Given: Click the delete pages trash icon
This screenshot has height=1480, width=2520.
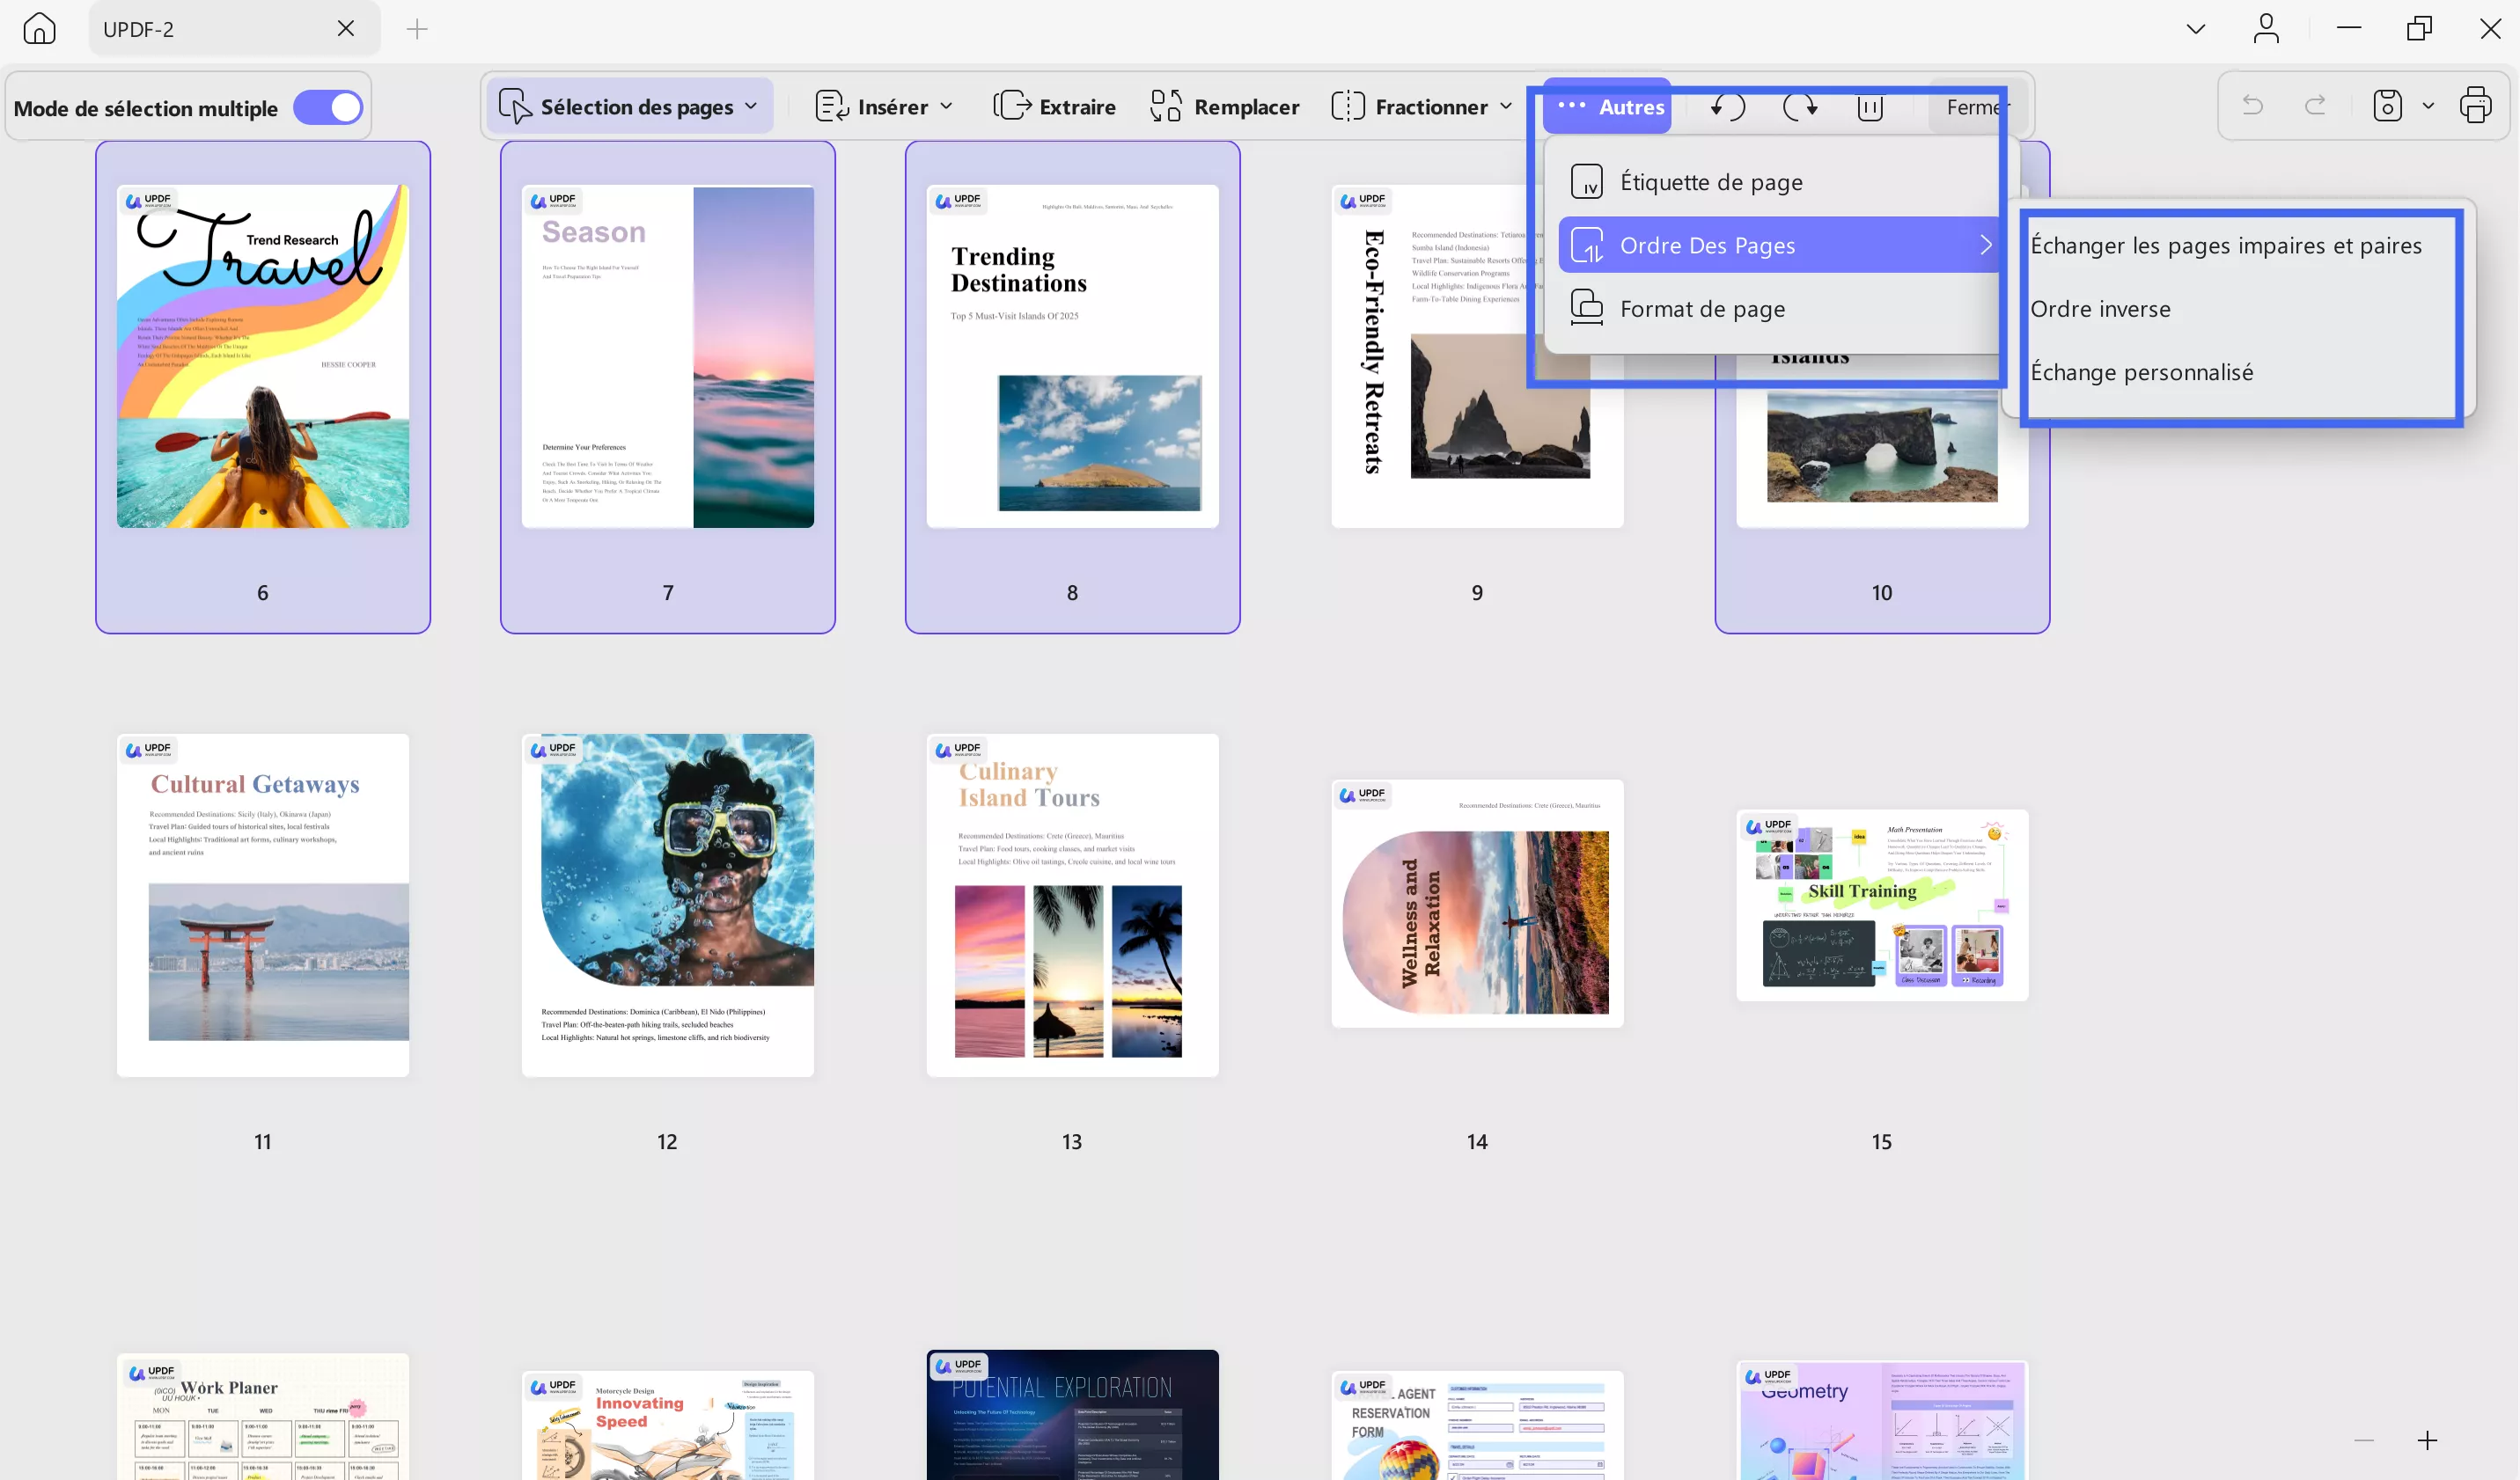Looking at the screenshot, I should (1870, 106).
